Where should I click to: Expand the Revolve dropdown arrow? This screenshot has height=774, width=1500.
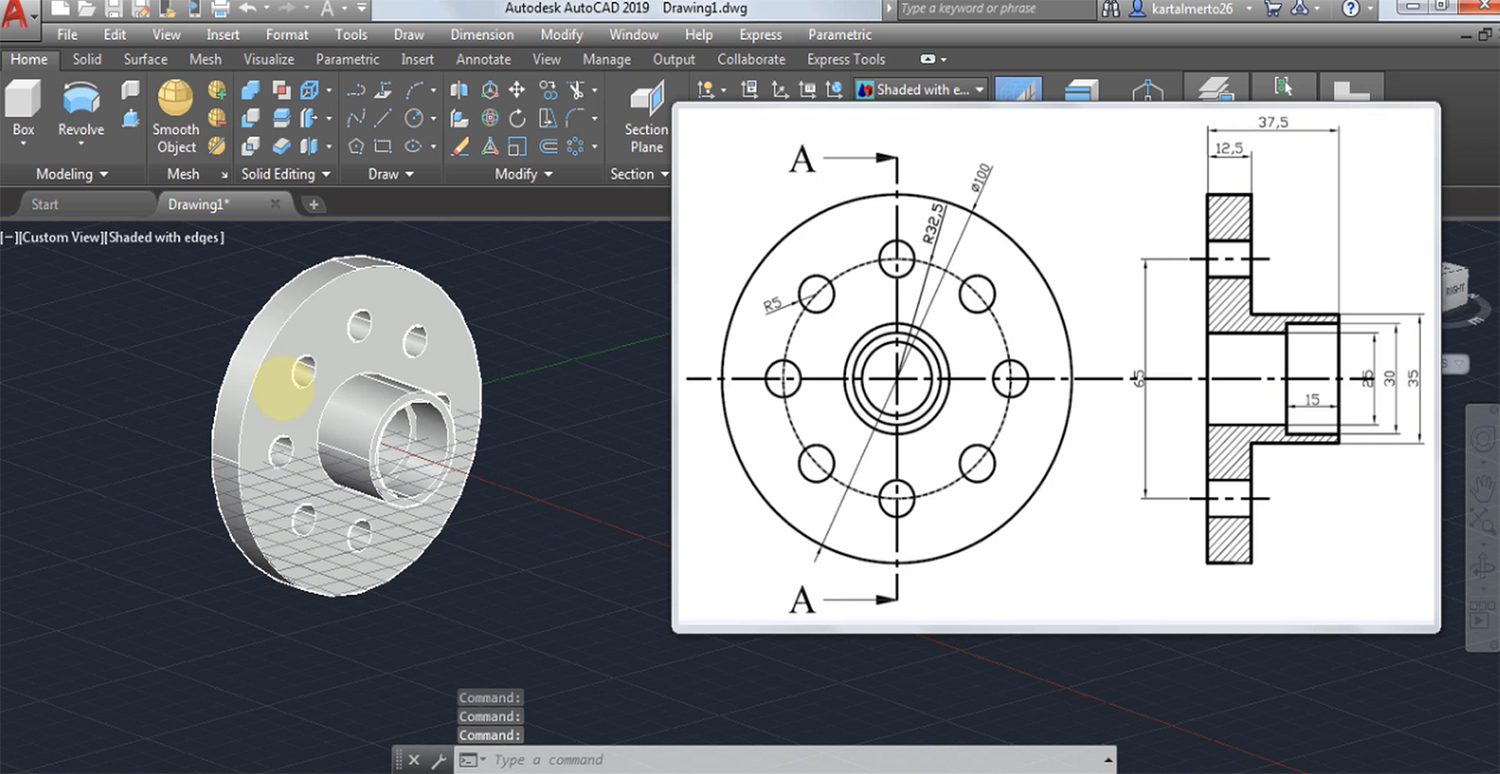tap(81, 143)
